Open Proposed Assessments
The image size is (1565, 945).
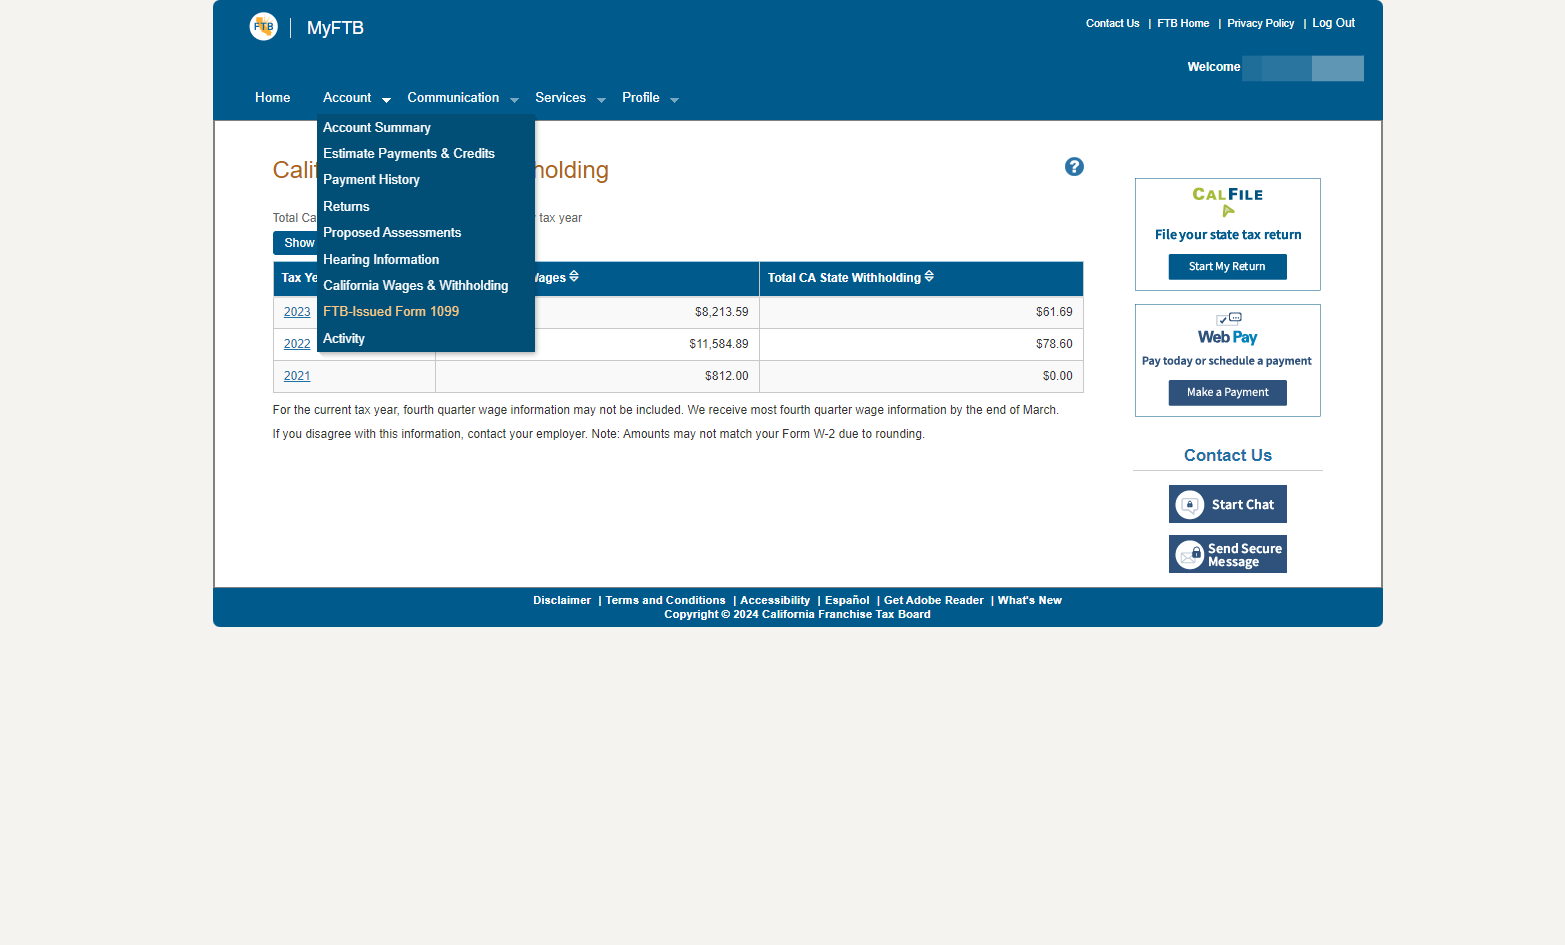pos(392,233)
